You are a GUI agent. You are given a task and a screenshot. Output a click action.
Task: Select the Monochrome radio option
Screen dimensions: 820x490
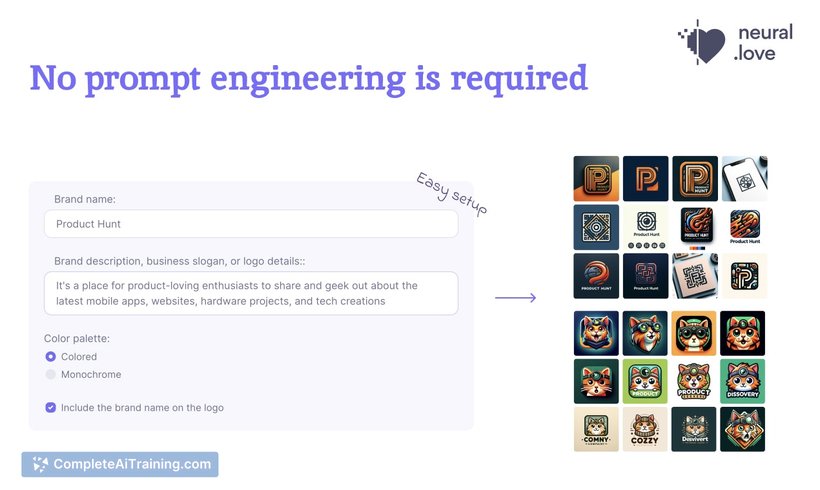[51, 374]
